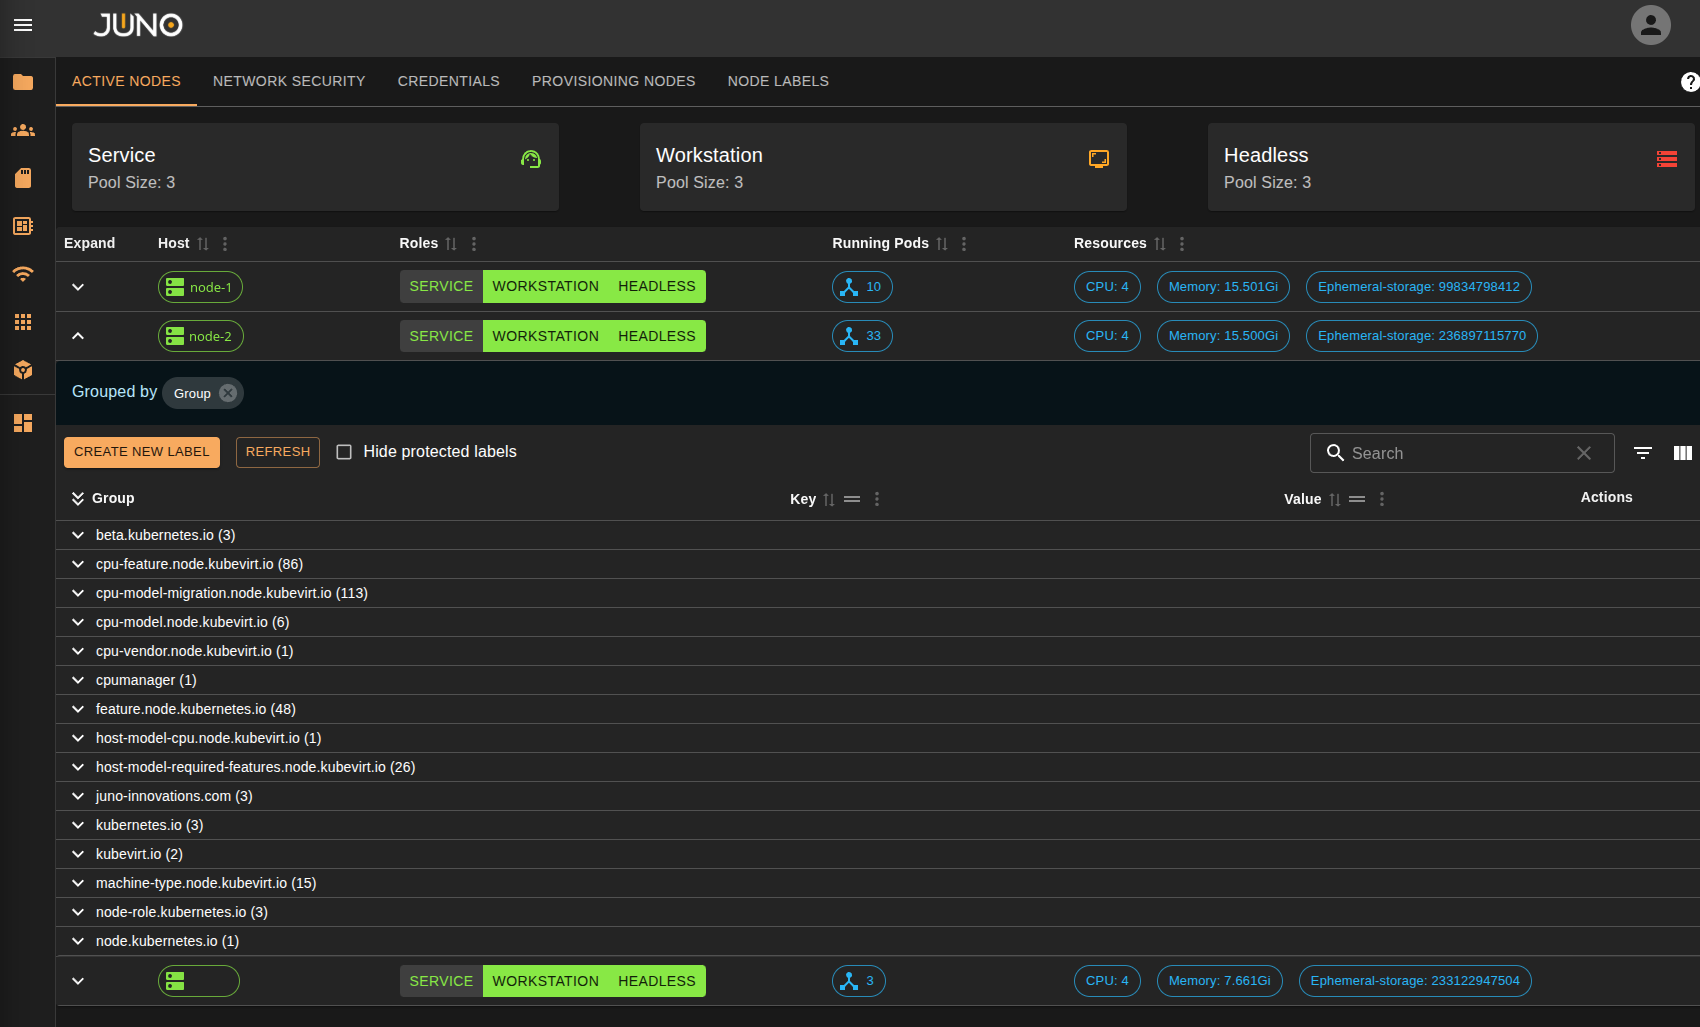Switch to the Network Security tab
The height and width of the screenshot is (1027, 1700).
(x=289, y=81)
